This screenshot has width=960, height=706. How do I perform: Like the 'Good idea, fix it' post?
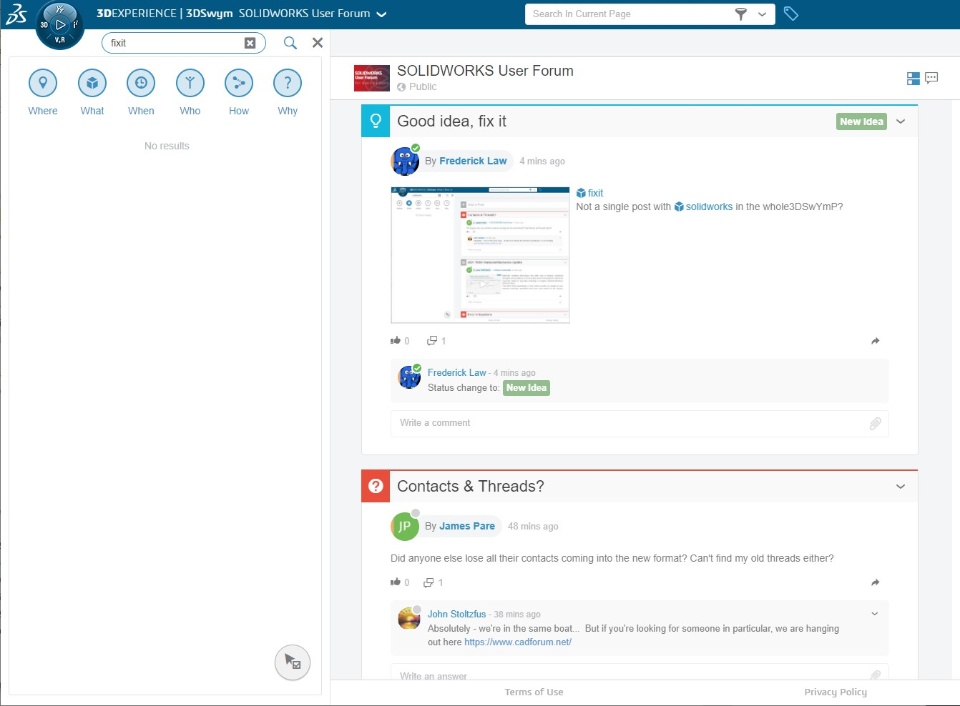396,340
